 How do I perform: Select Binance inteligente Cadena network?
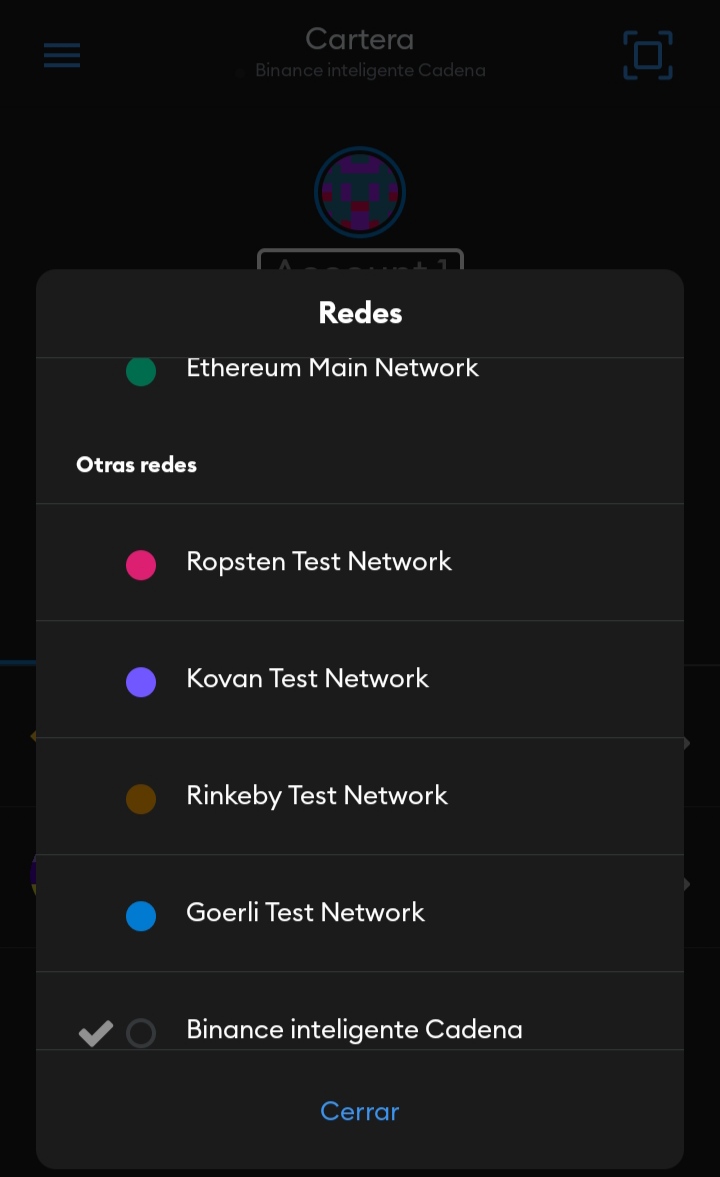[360, 1011]
